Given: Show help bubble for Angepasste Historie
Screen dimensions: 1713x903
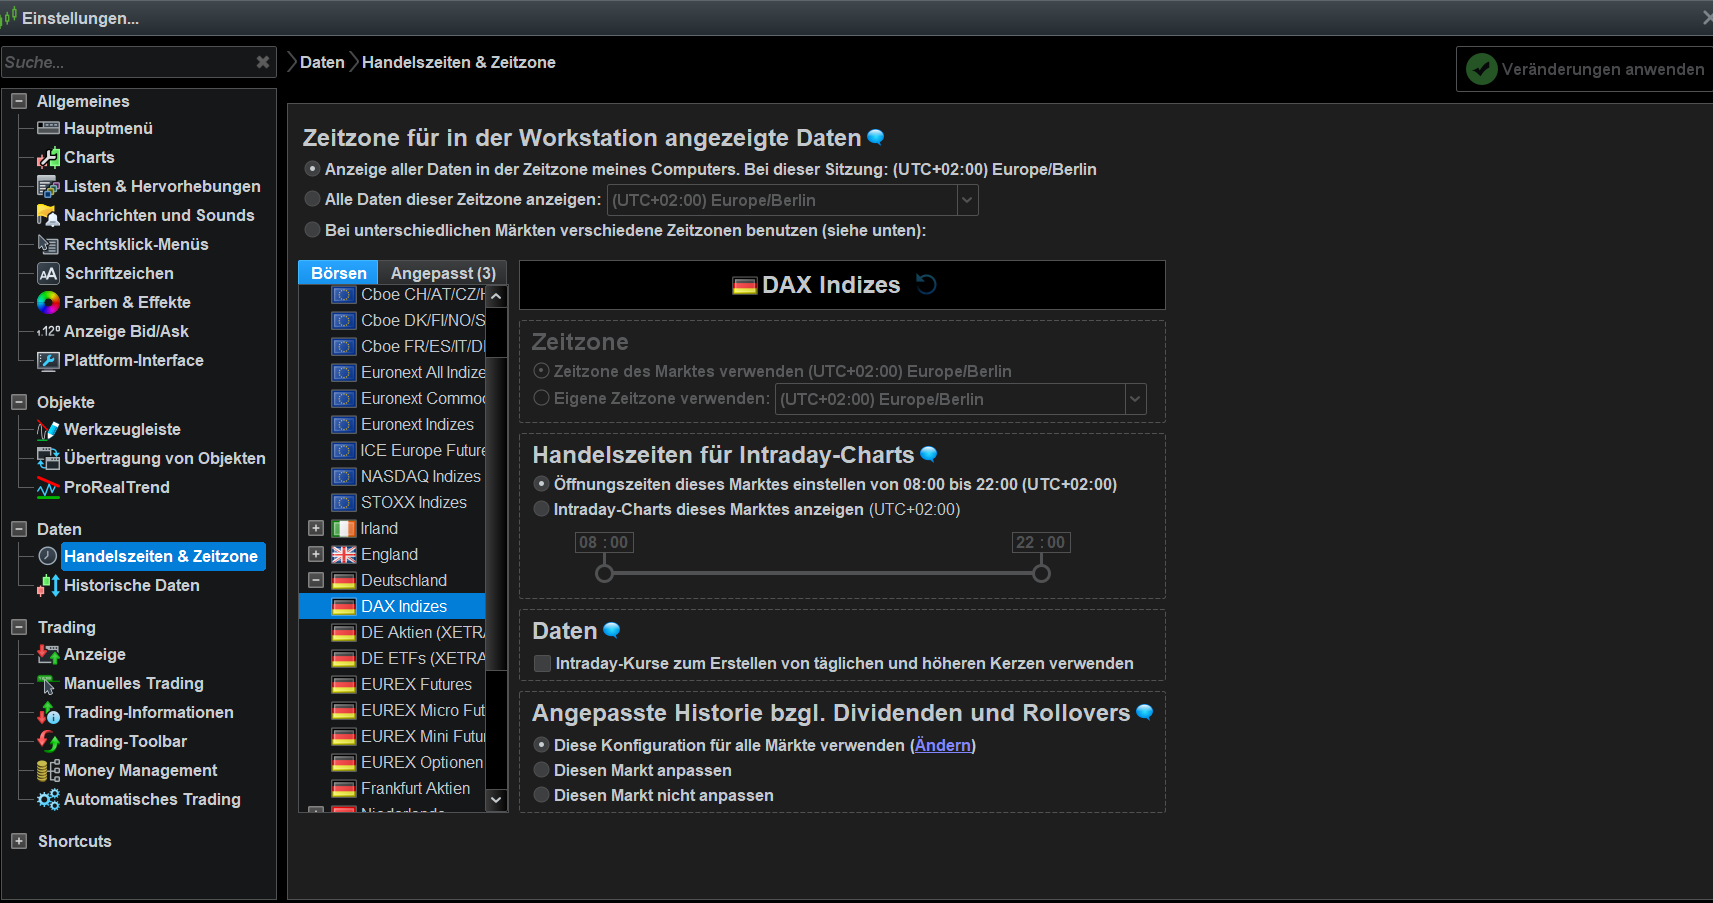Looking at the screenshot, I should click(x=1145, y=712).
